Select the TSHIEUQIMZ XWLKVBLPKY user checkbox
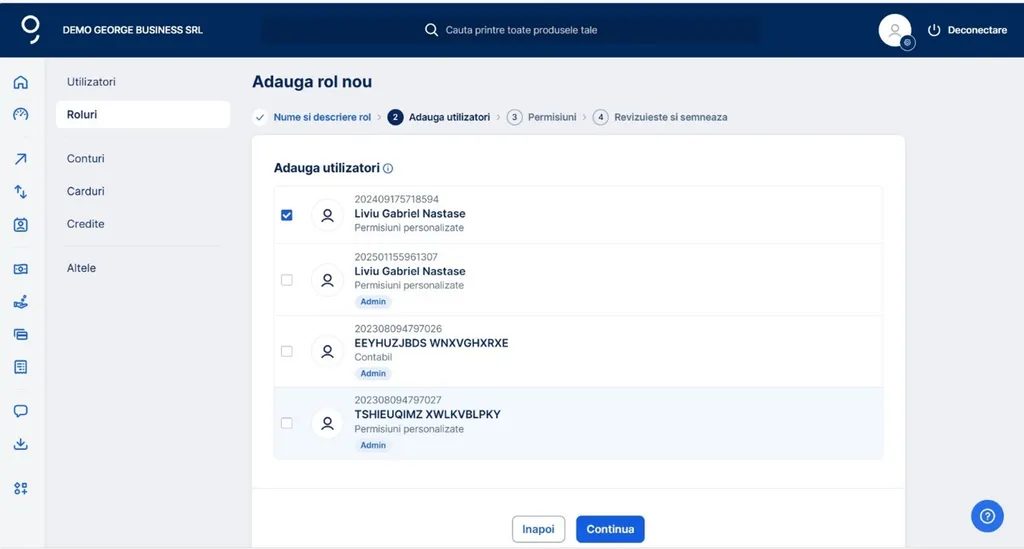The image size is (1024, 549). pos(287,423)
